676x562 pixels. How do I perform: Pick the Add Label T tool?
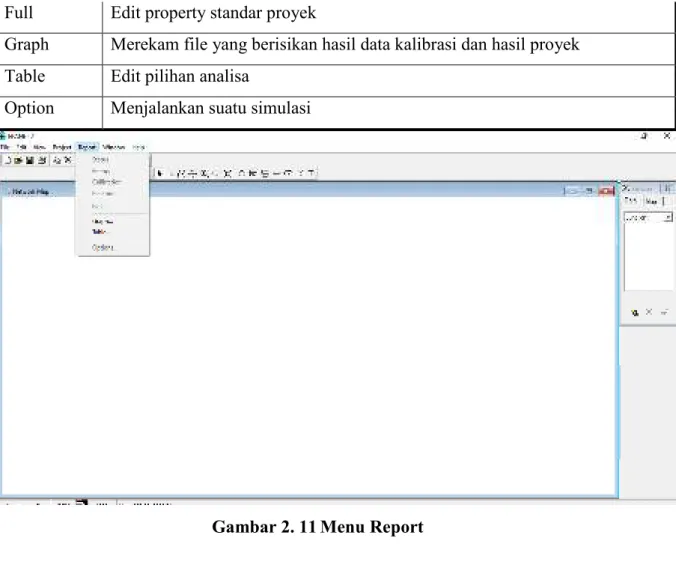311,173
